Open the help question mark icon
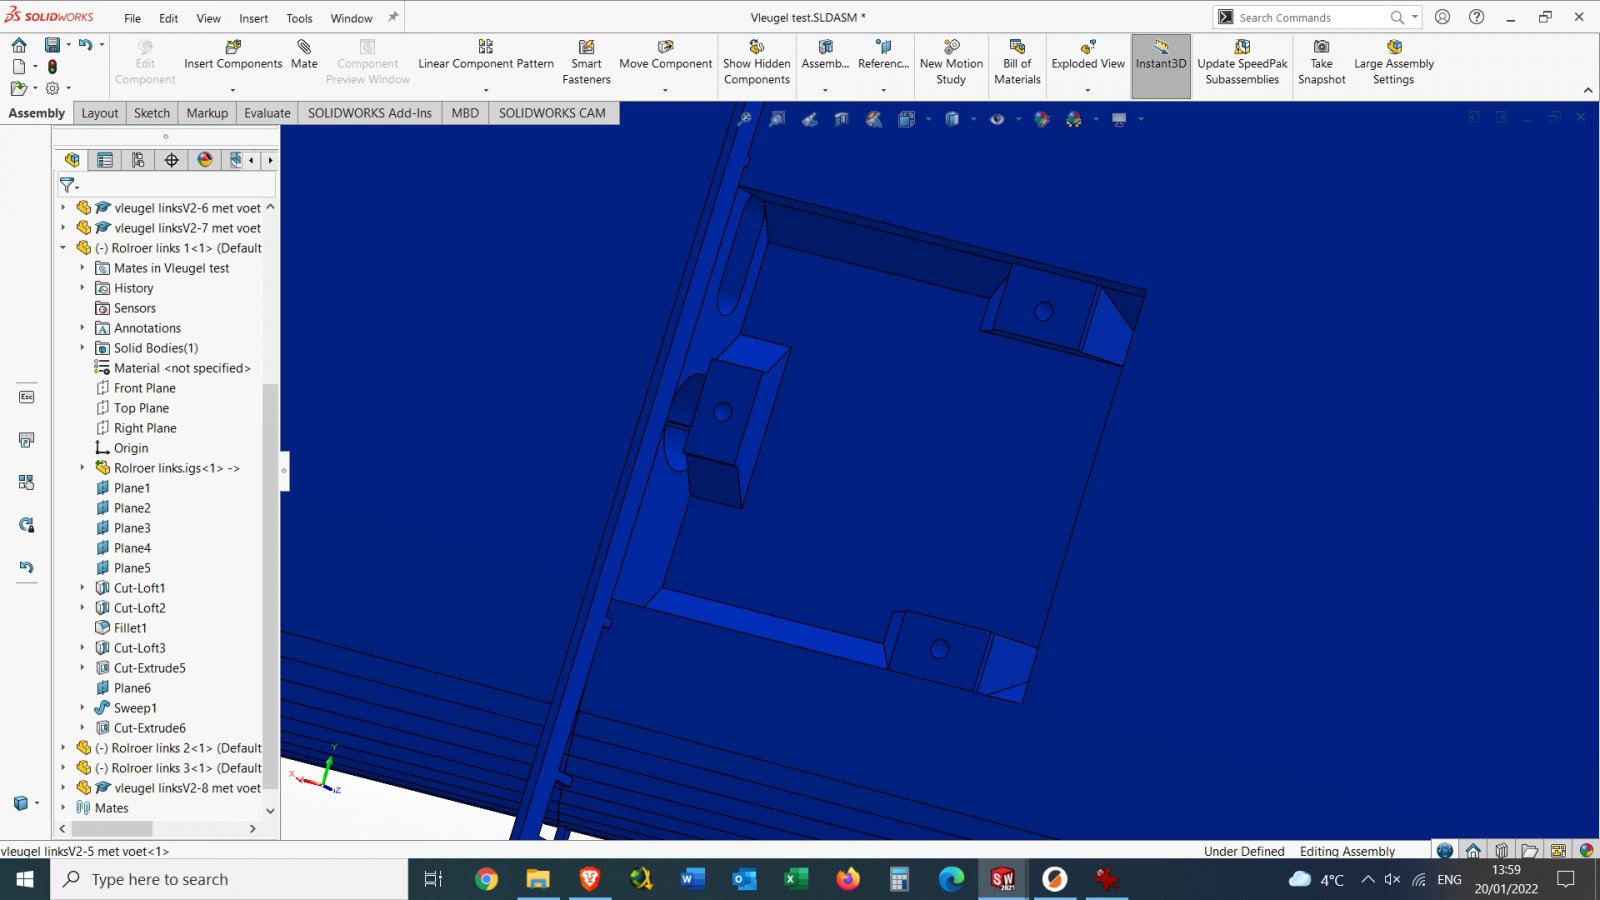The image size is (1600, 900). 1477,17
